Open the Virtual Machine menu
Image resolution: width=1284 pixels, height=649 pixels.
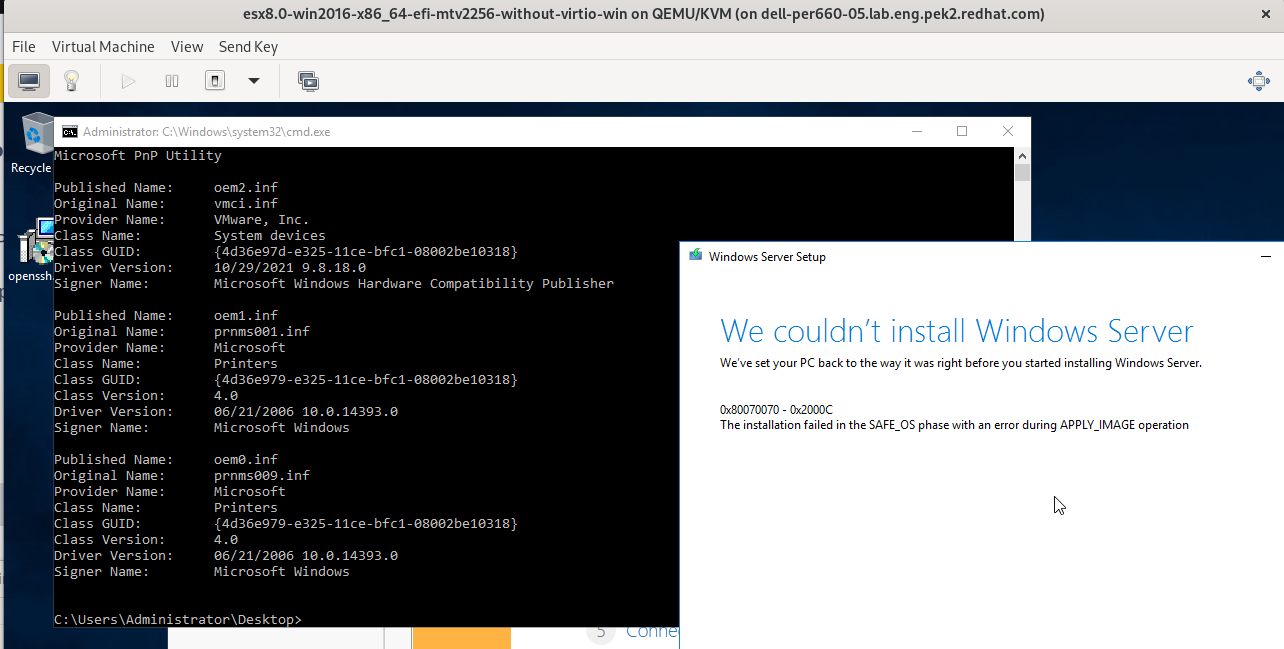coord(103,47)
